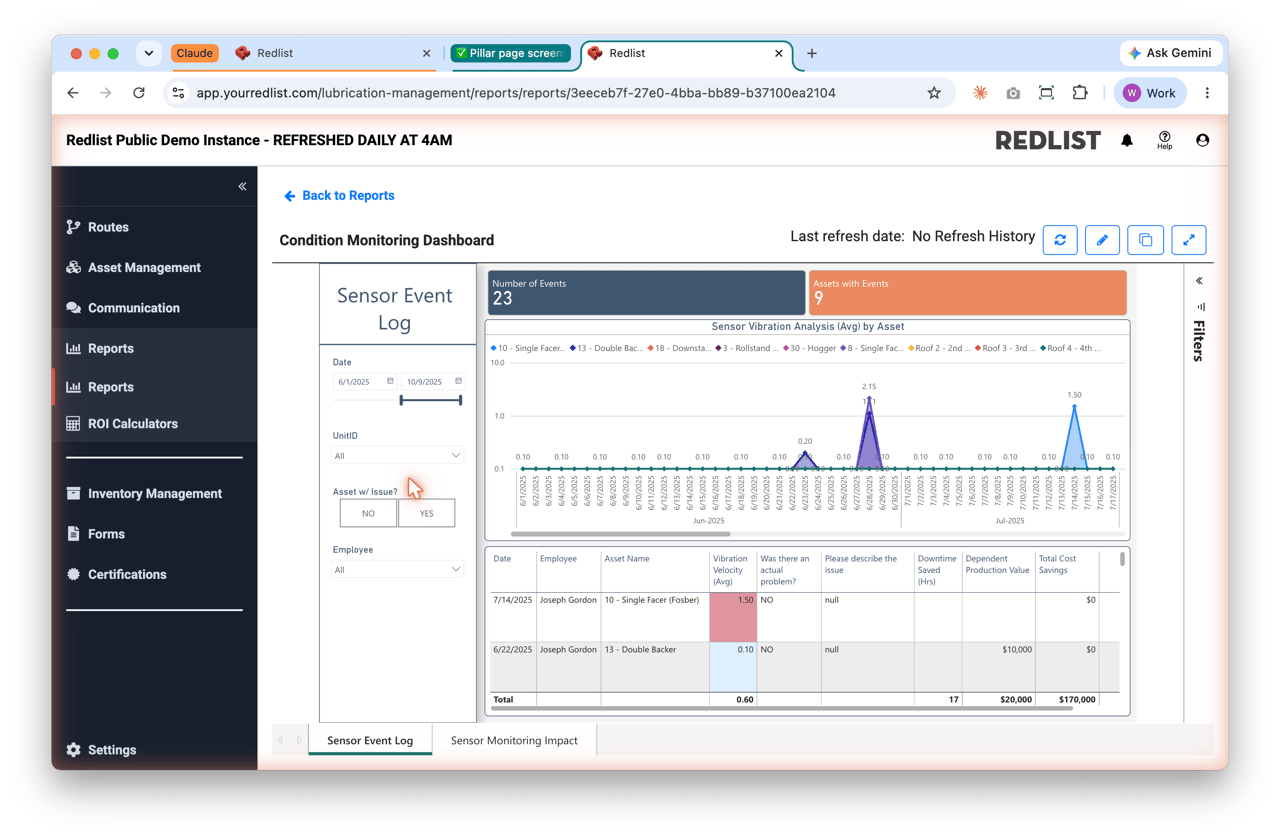Click the left handle of the date slider

coord(401,400)
